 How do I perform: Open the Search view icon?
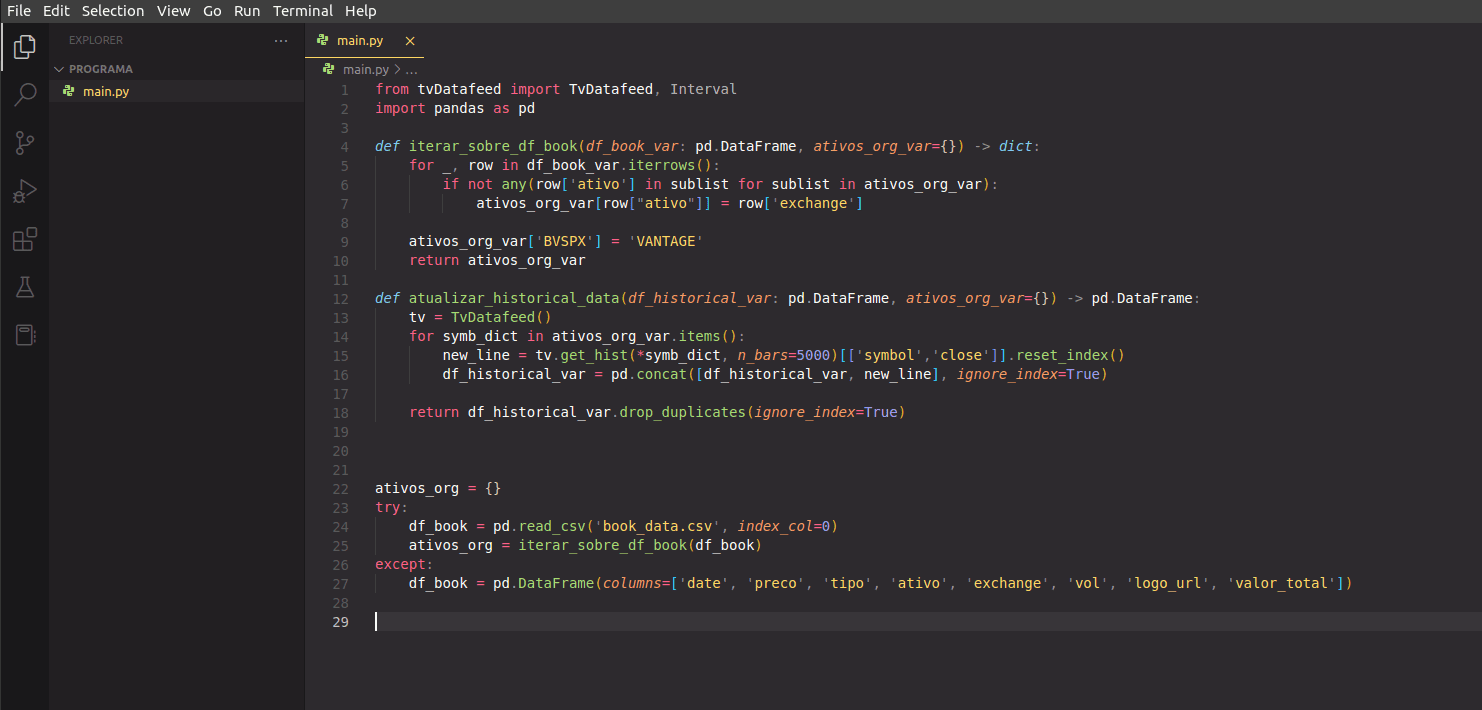pyautogui.click(x=25, y=95)
